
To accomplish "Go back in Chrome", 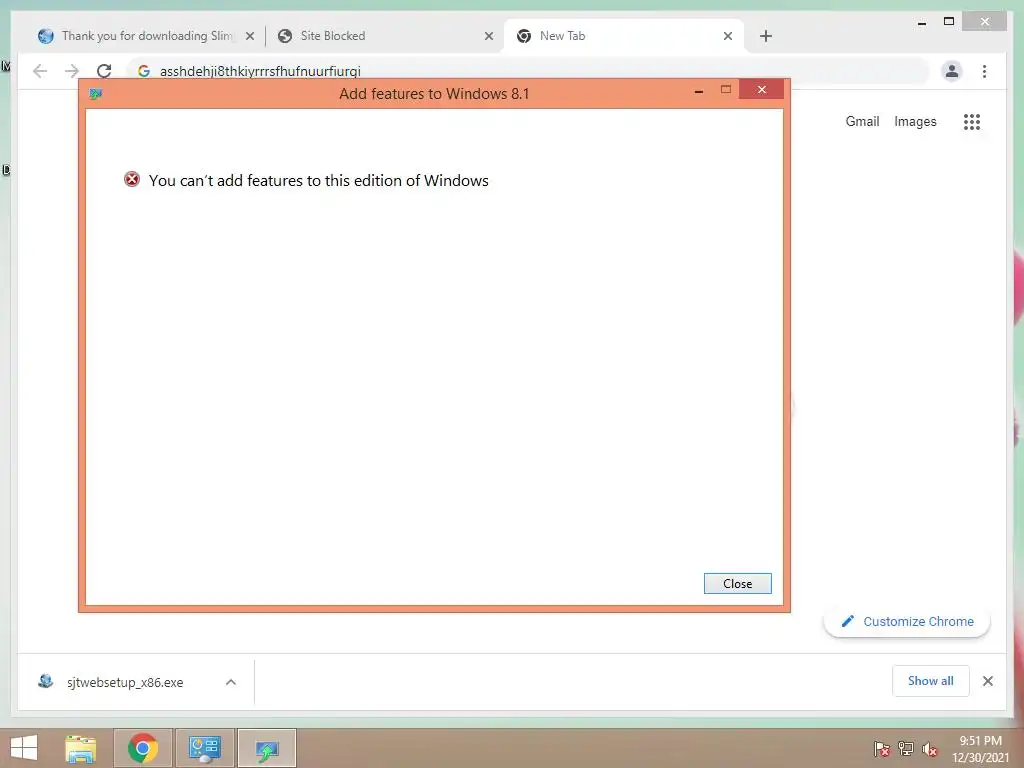I will point(40,71).
